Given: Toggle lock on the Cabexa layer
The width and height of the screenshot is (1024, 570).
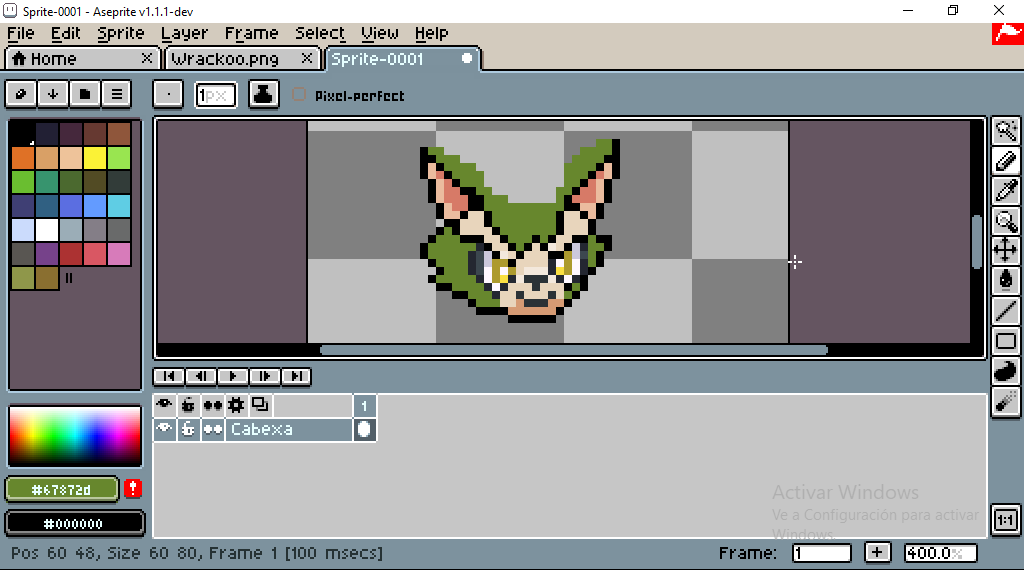Looking at the screenshot, I should [188, 429].
